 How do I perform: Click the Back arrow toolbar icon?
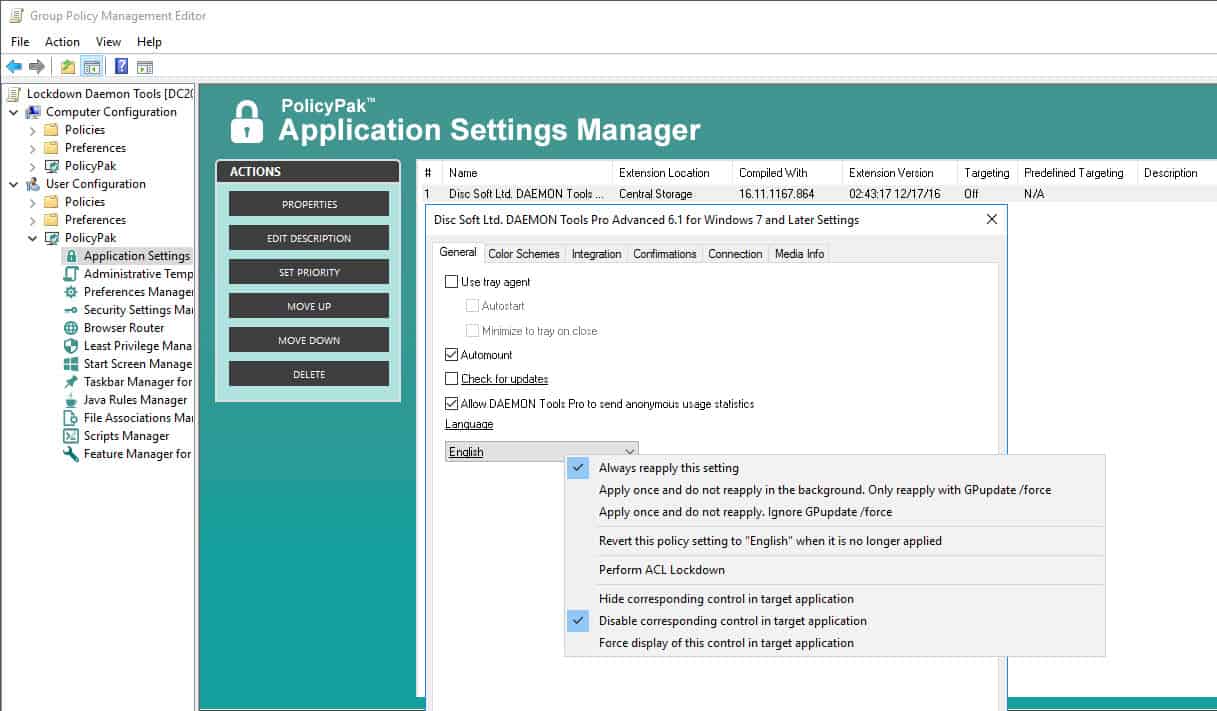[13, 67]
